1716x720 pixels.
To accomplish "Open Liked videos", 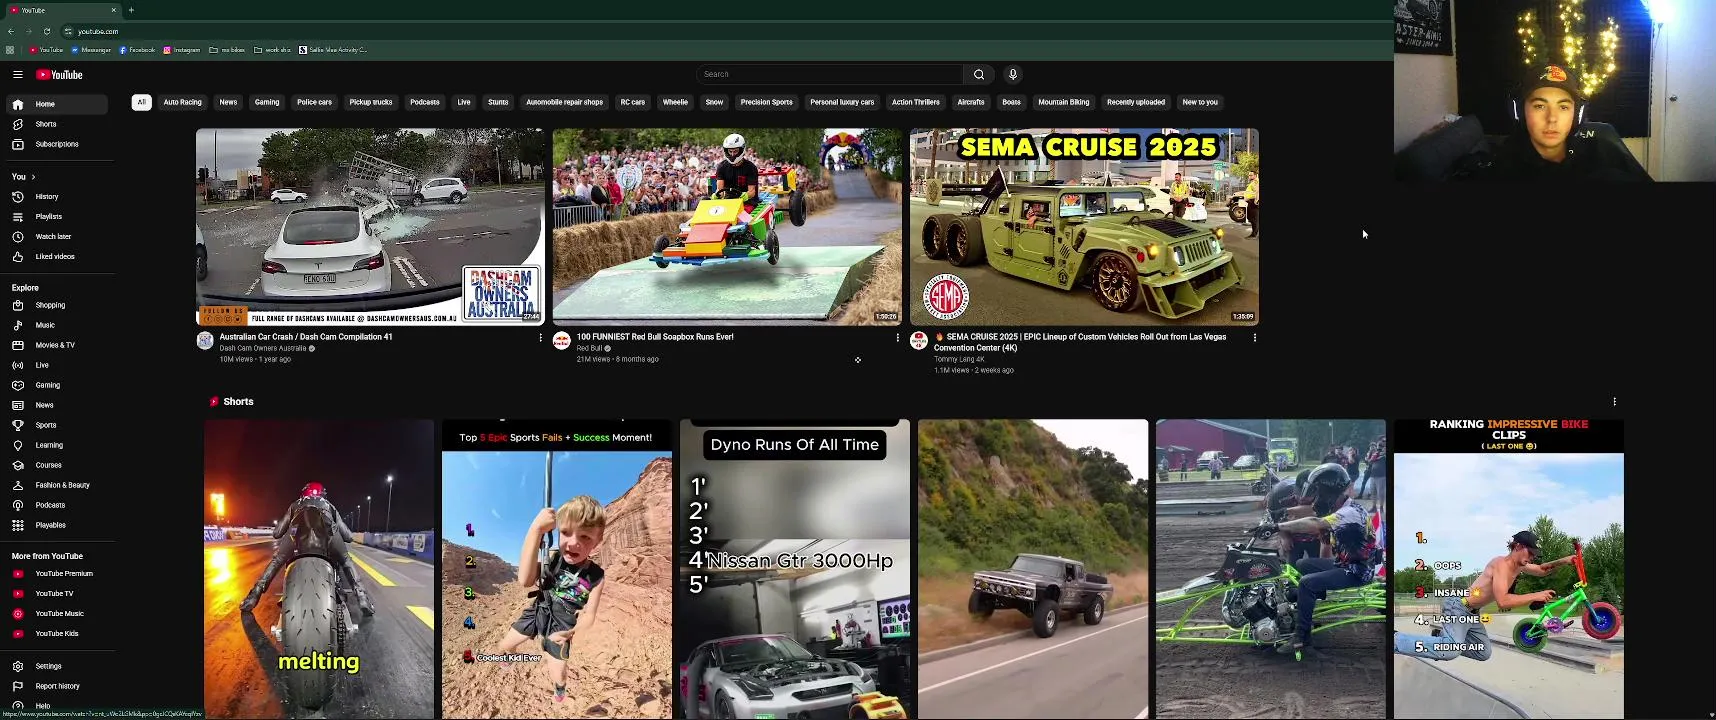I will [x=58, y=257].
